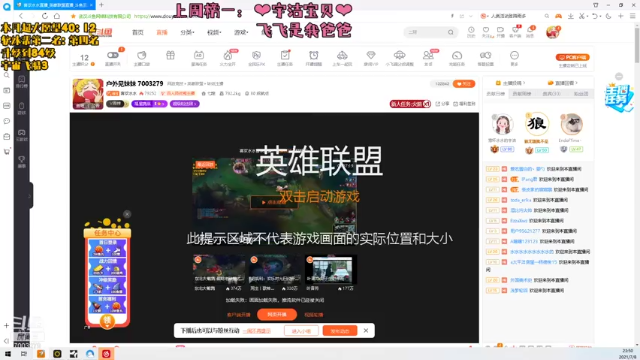Click the 客户端开播 link

tap(239, 315)
